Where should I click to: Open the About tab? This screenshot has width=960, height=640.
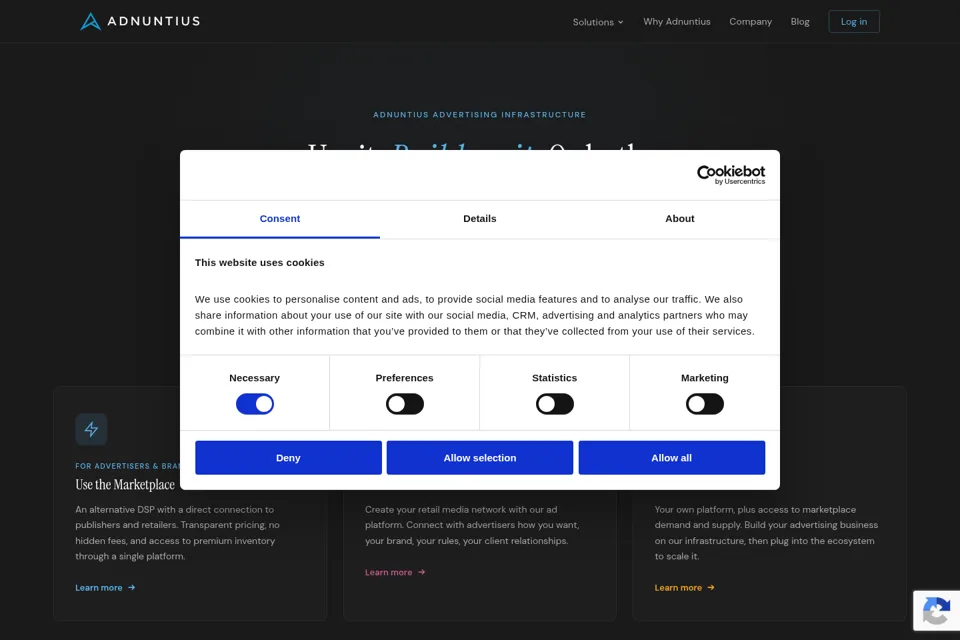[680, 219]
